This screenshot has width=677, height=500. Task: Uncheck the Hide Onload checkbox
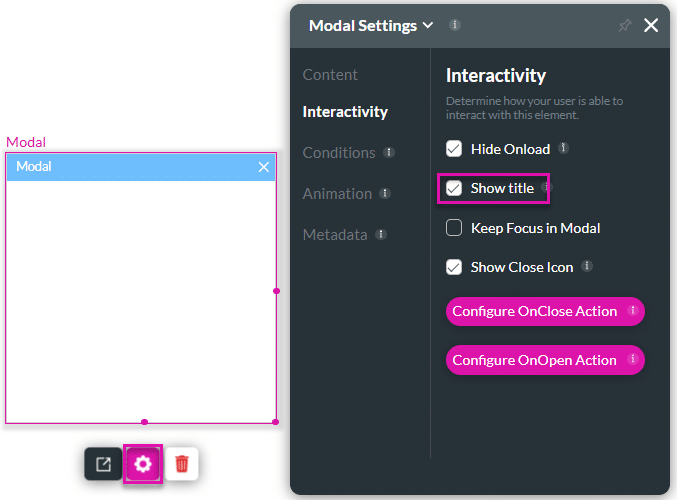click(x=454, y=149)
